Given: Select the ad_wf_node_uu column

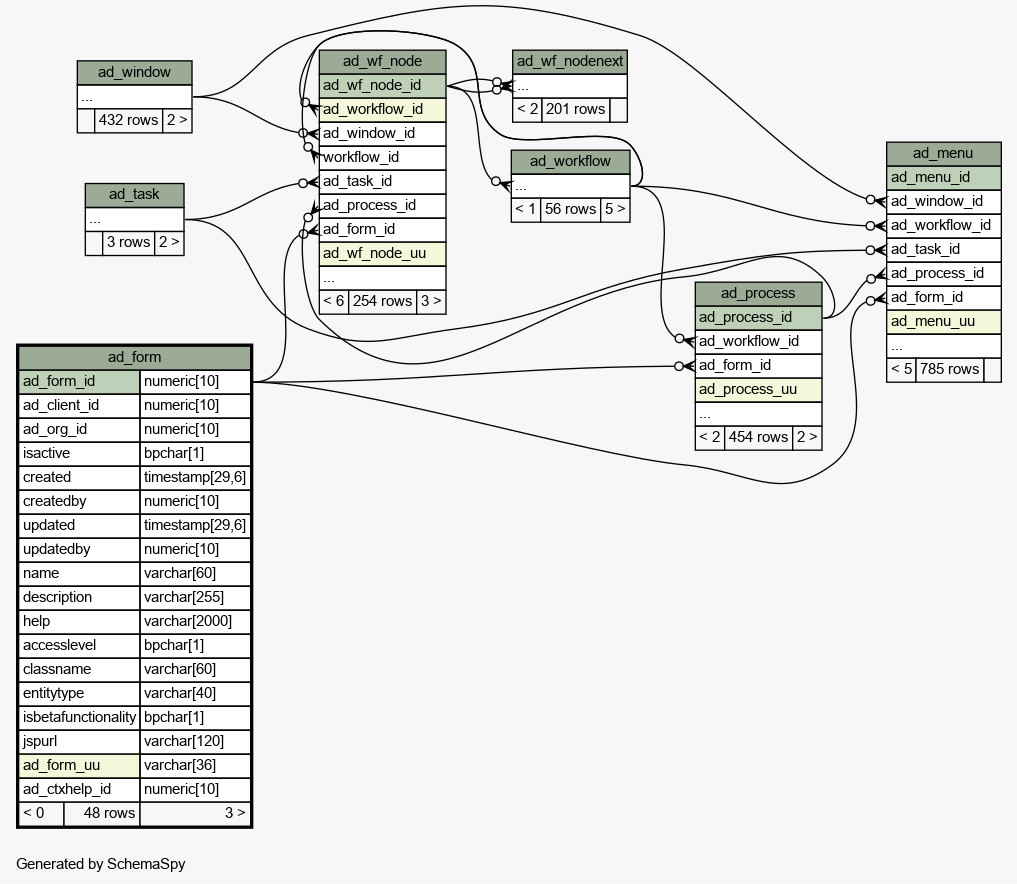Looking at the screenshot, I should 383,254.
